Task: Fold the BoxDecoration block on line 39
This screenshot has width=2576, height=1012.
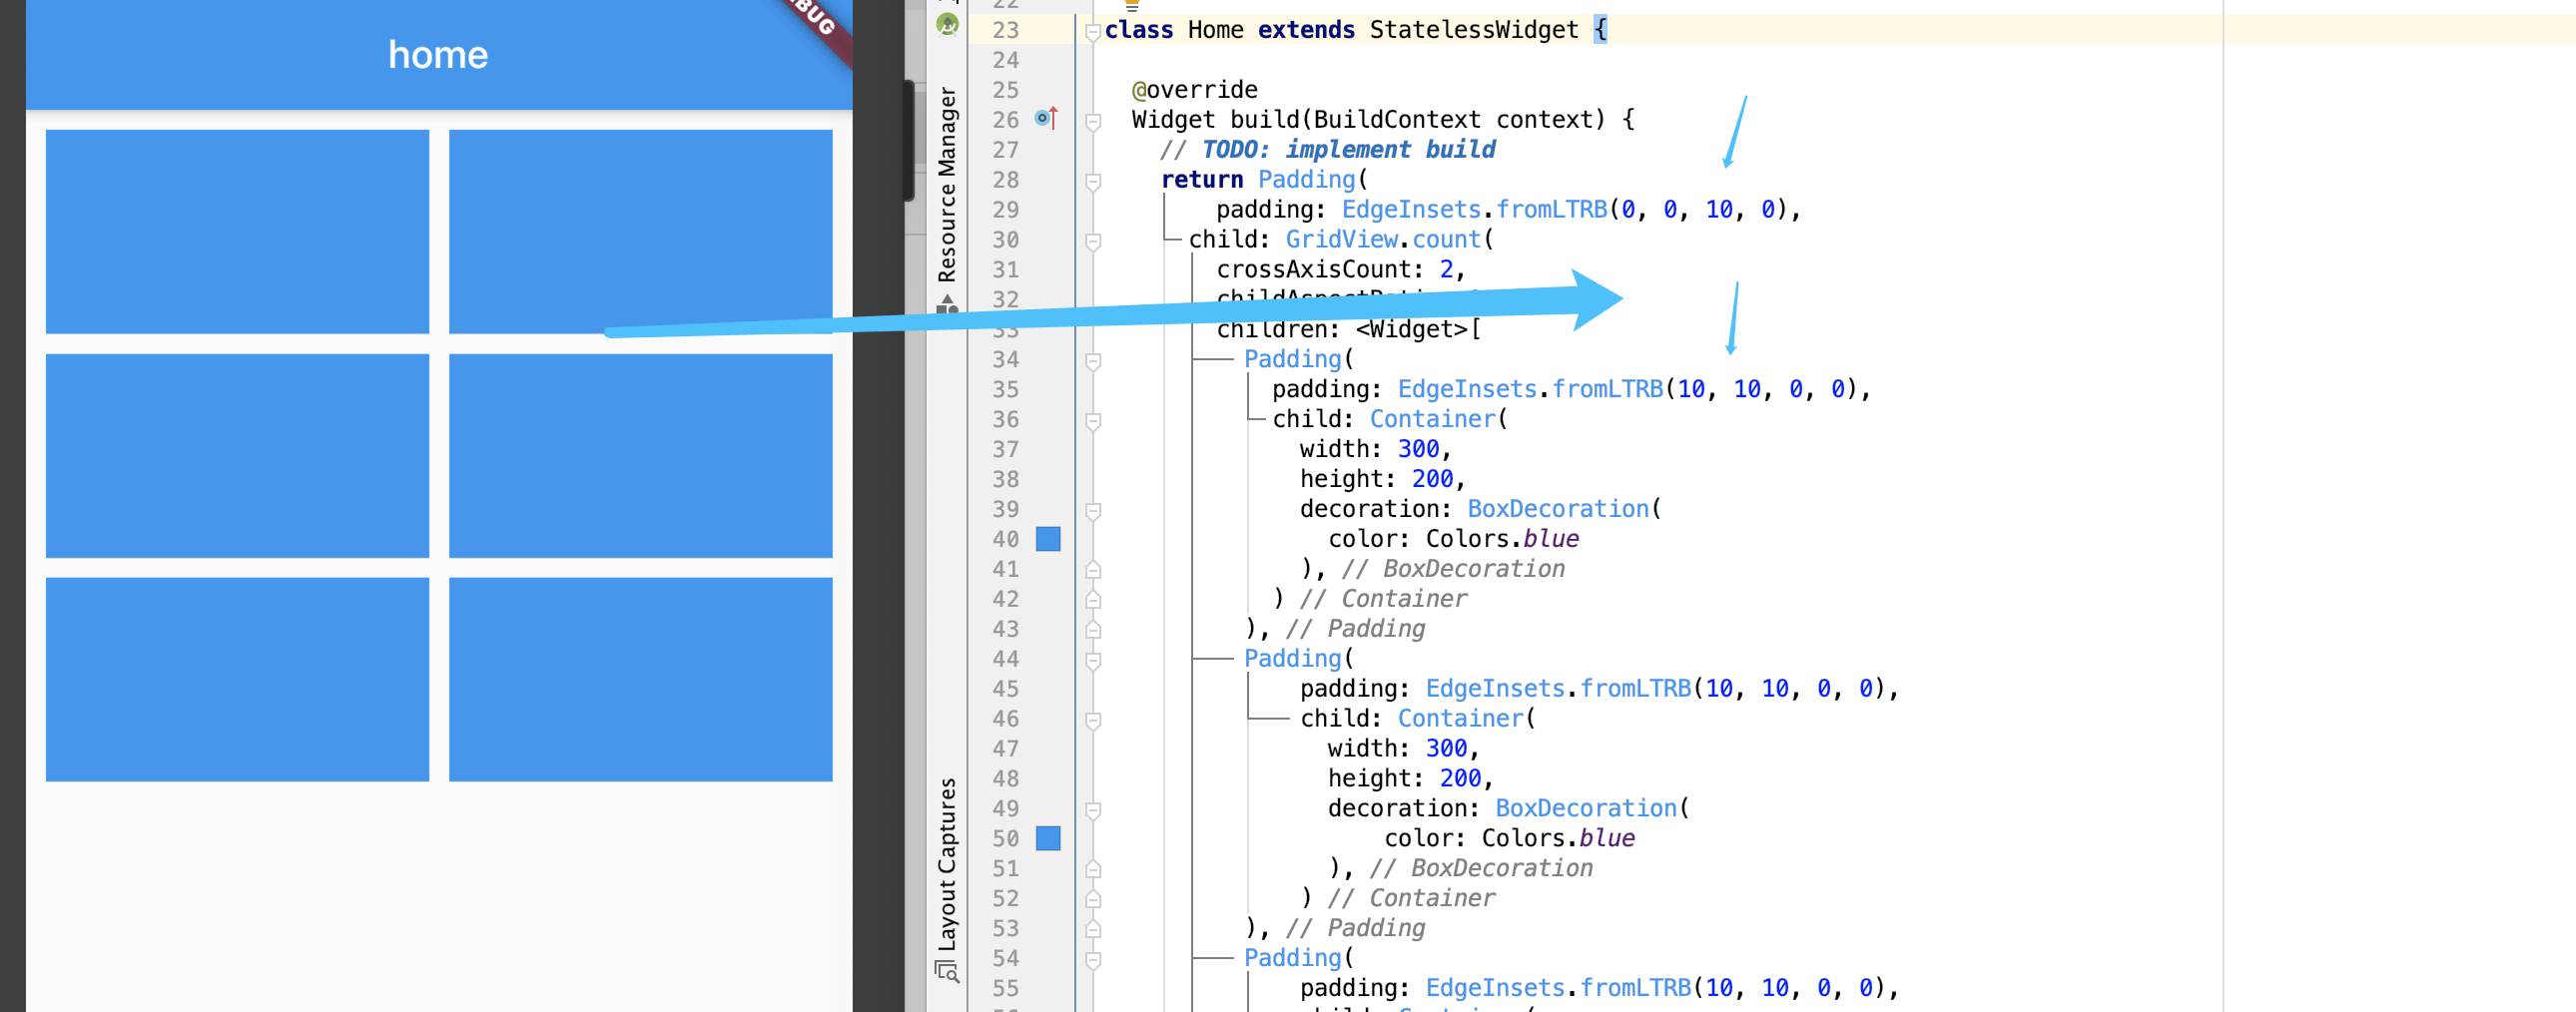Action: (x=1093, y=511)
